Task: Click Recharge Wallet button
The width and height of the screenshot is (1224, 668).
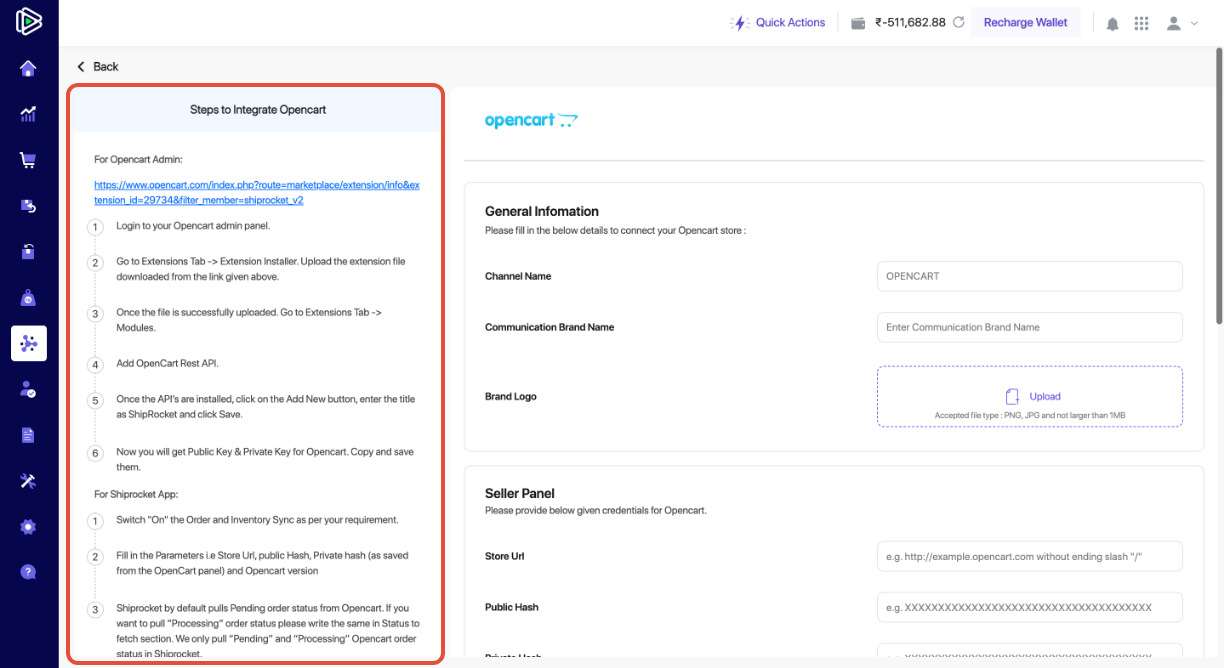Action: click(x=1025, y=22)
